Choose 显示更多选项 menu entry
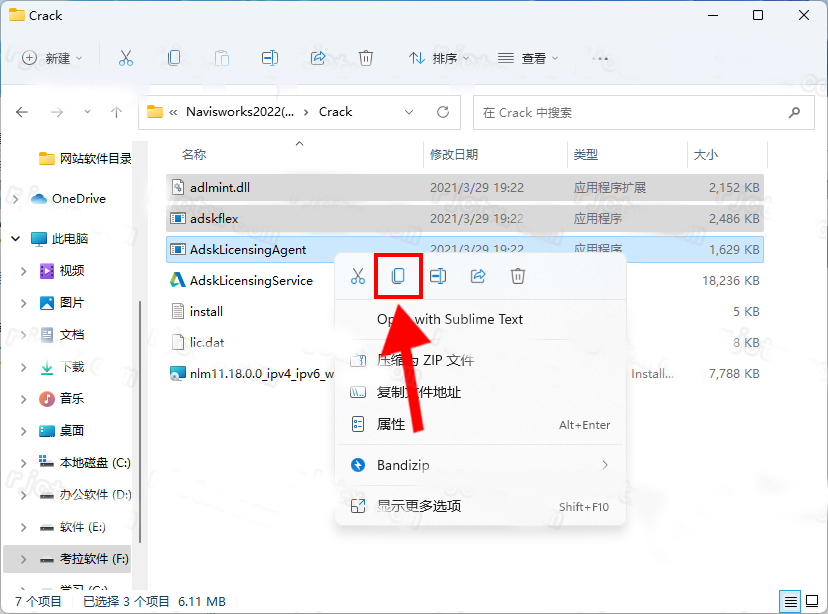Image resolution: width=828 pixels, height=614 pixels. tap(481, 506)
